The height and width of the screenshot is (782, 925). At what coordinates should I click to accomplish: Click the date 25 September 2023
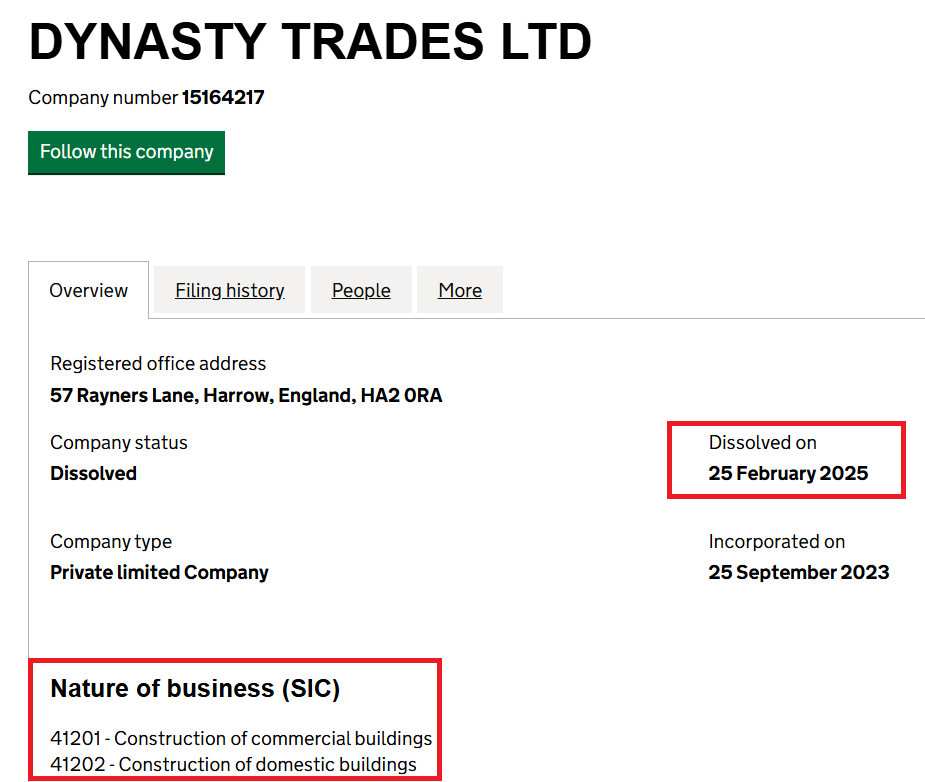click(x=799, y=573)
